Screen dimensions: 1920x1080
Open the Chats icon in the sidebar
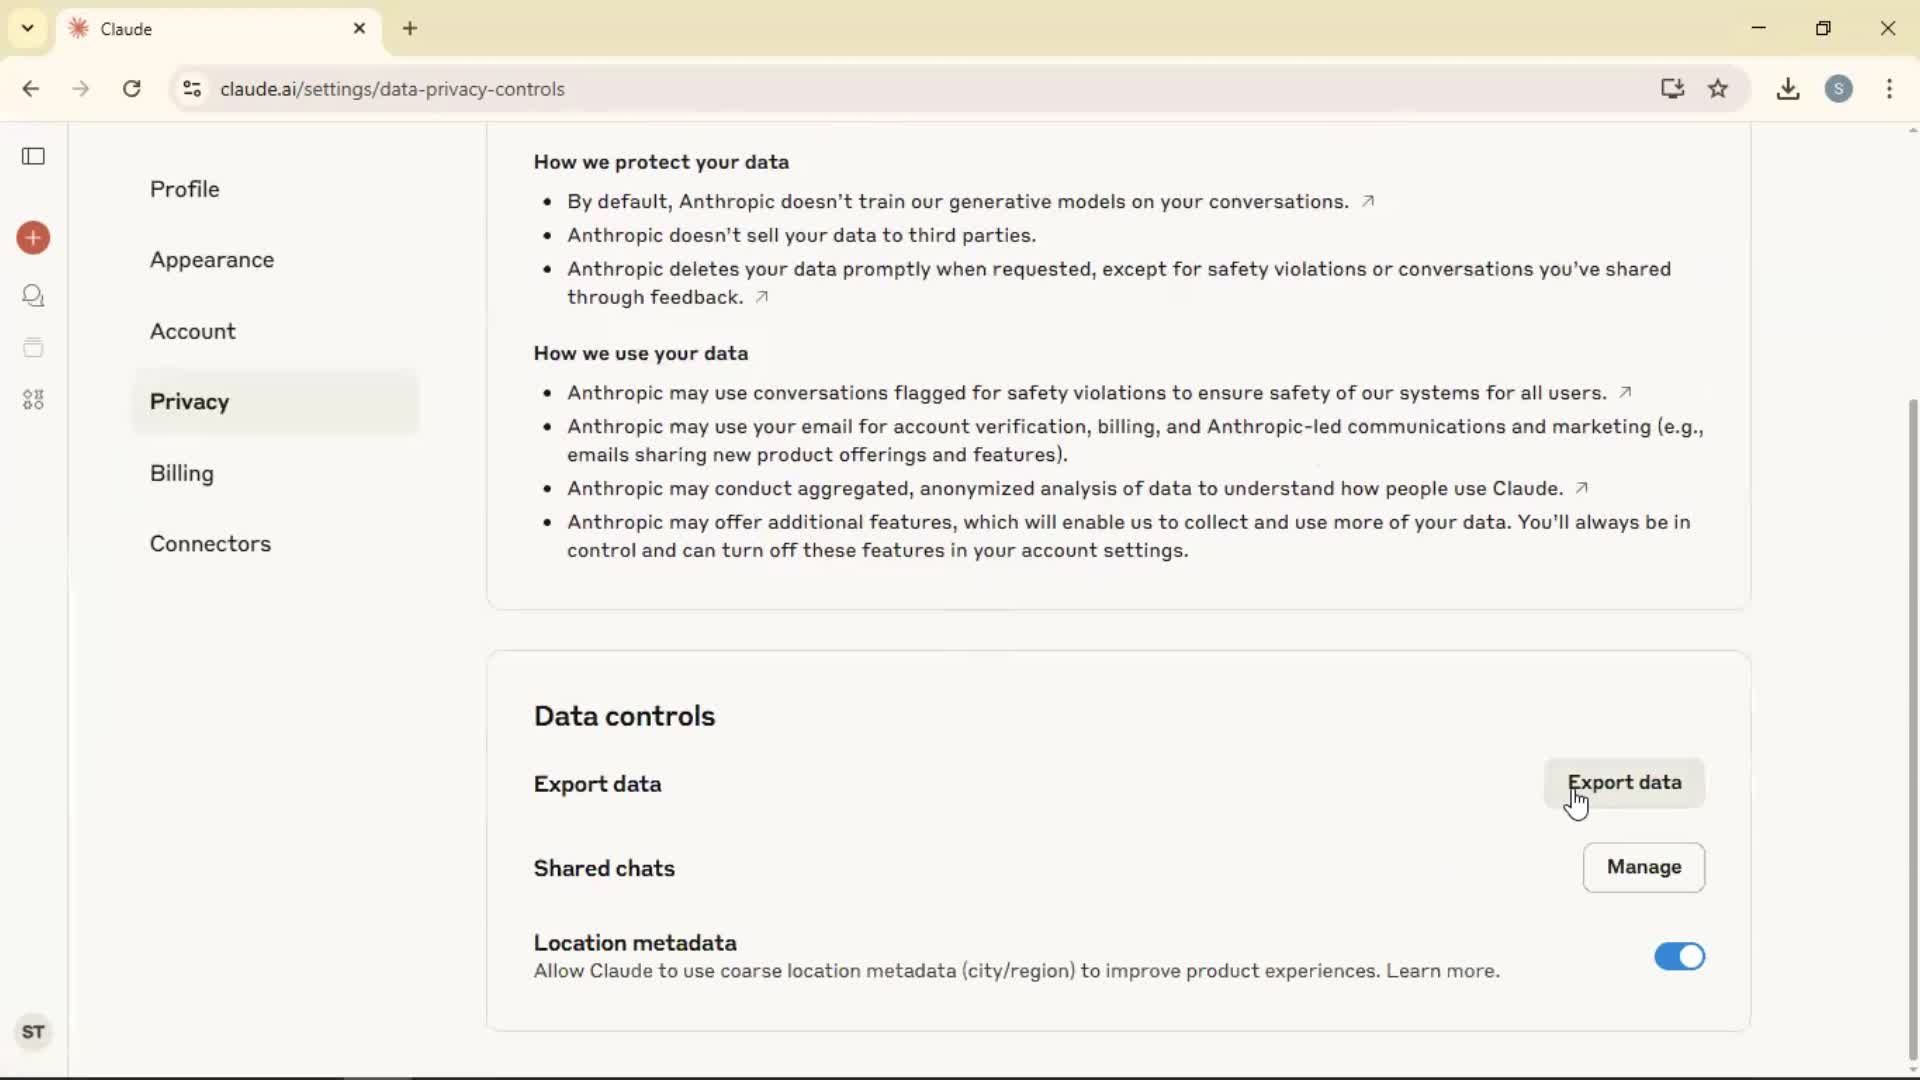(x=33, y=295)
